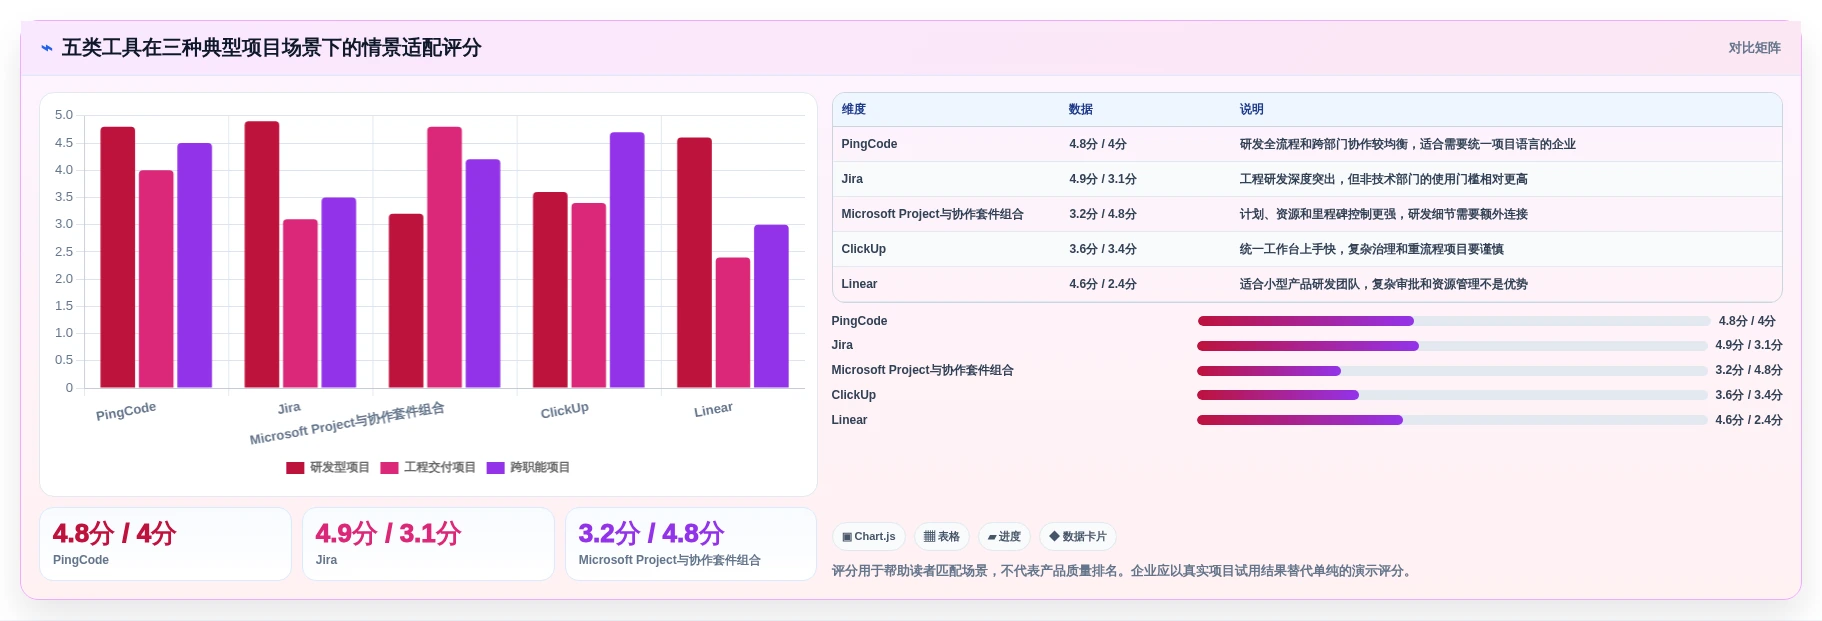Toggle the 工程交付项目 legend swatch
This screenshot has width=1822, height=621.
click(389, 468)
